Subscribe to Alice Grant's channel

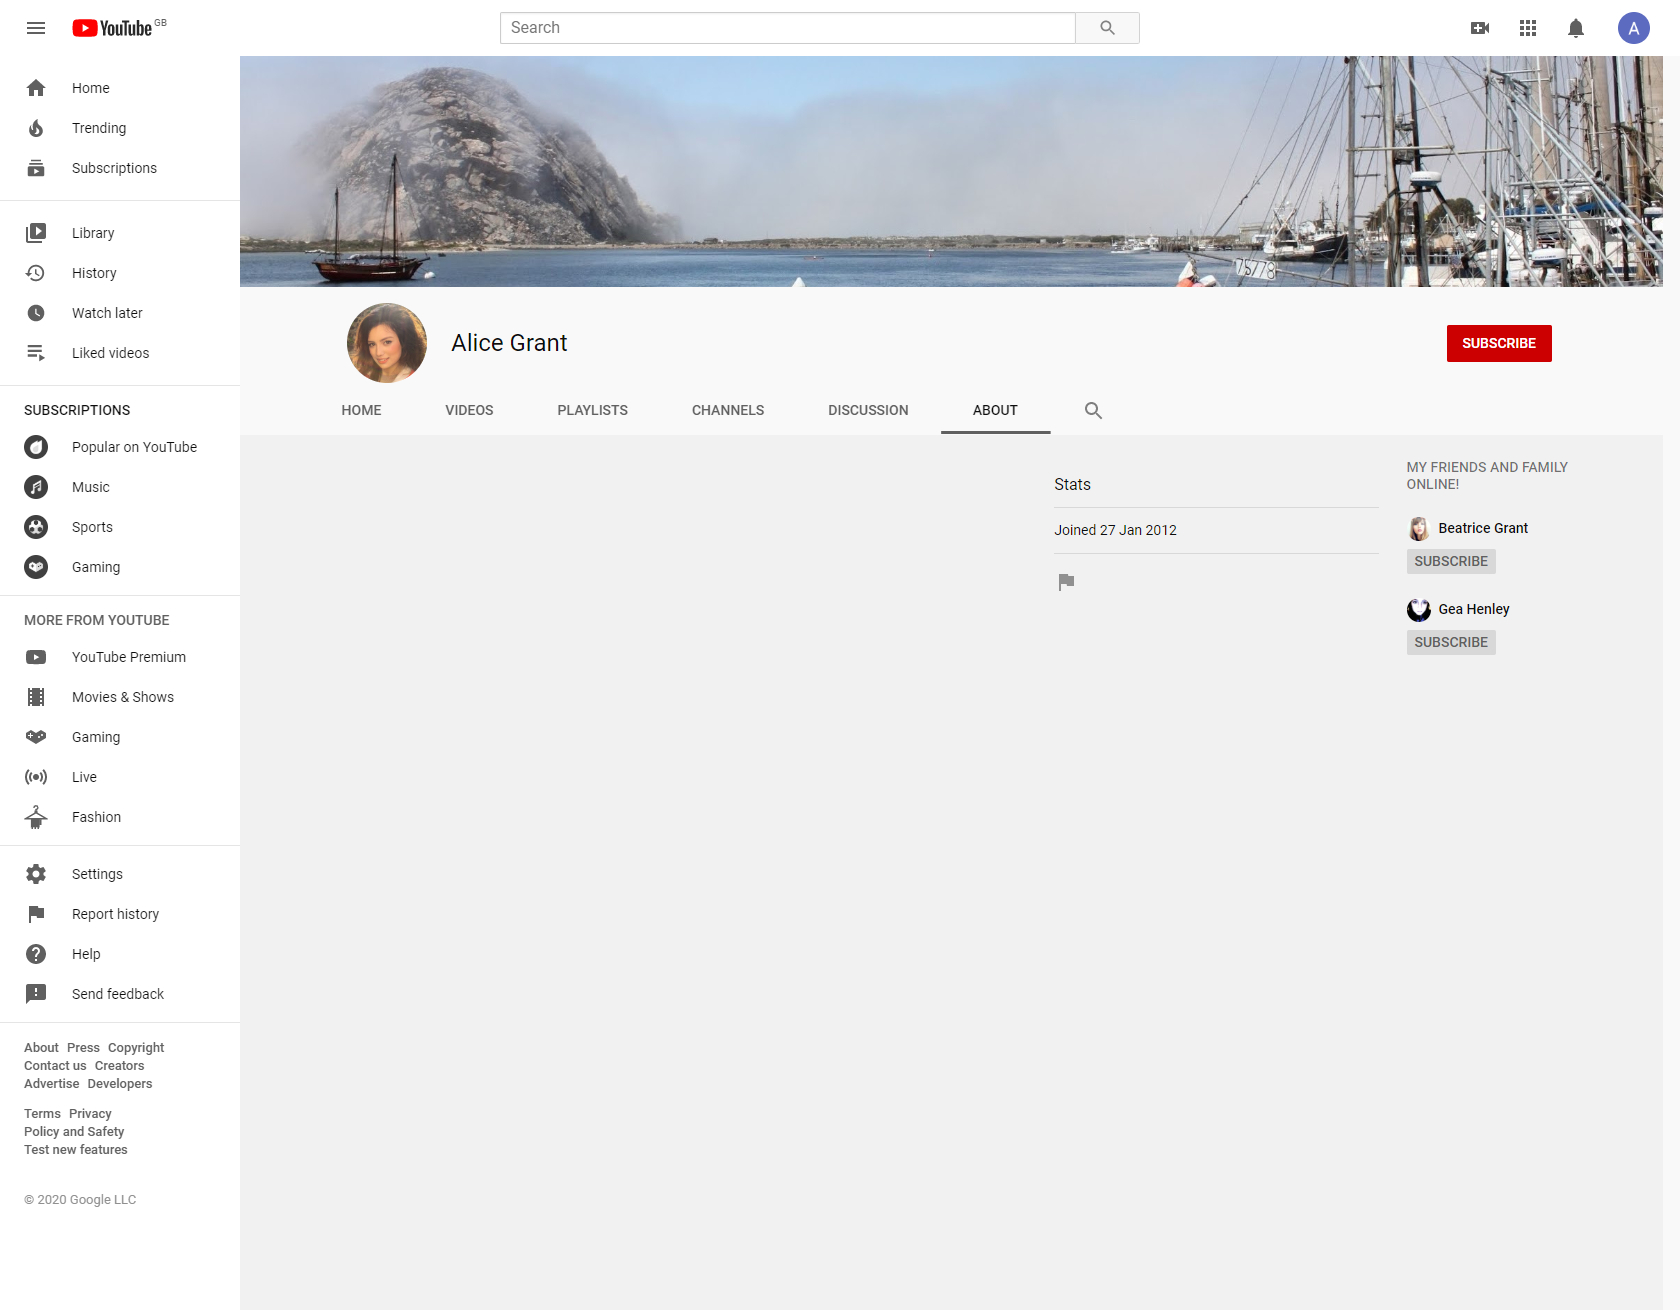pyautogui.click(x=1498, y=343)
